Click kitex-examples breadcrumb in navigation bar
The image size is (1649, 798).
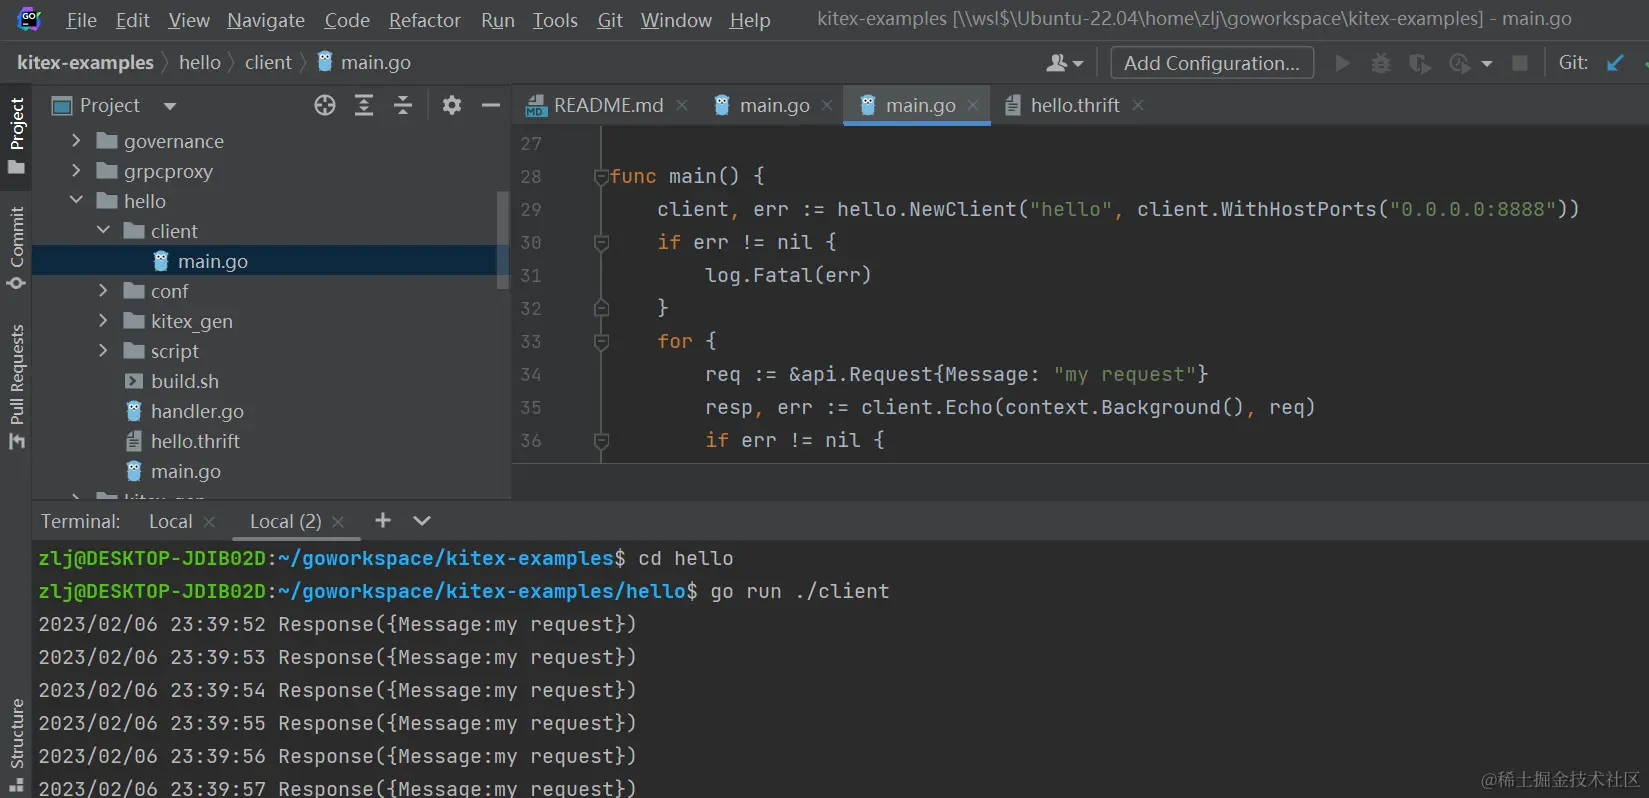(85, 62)
